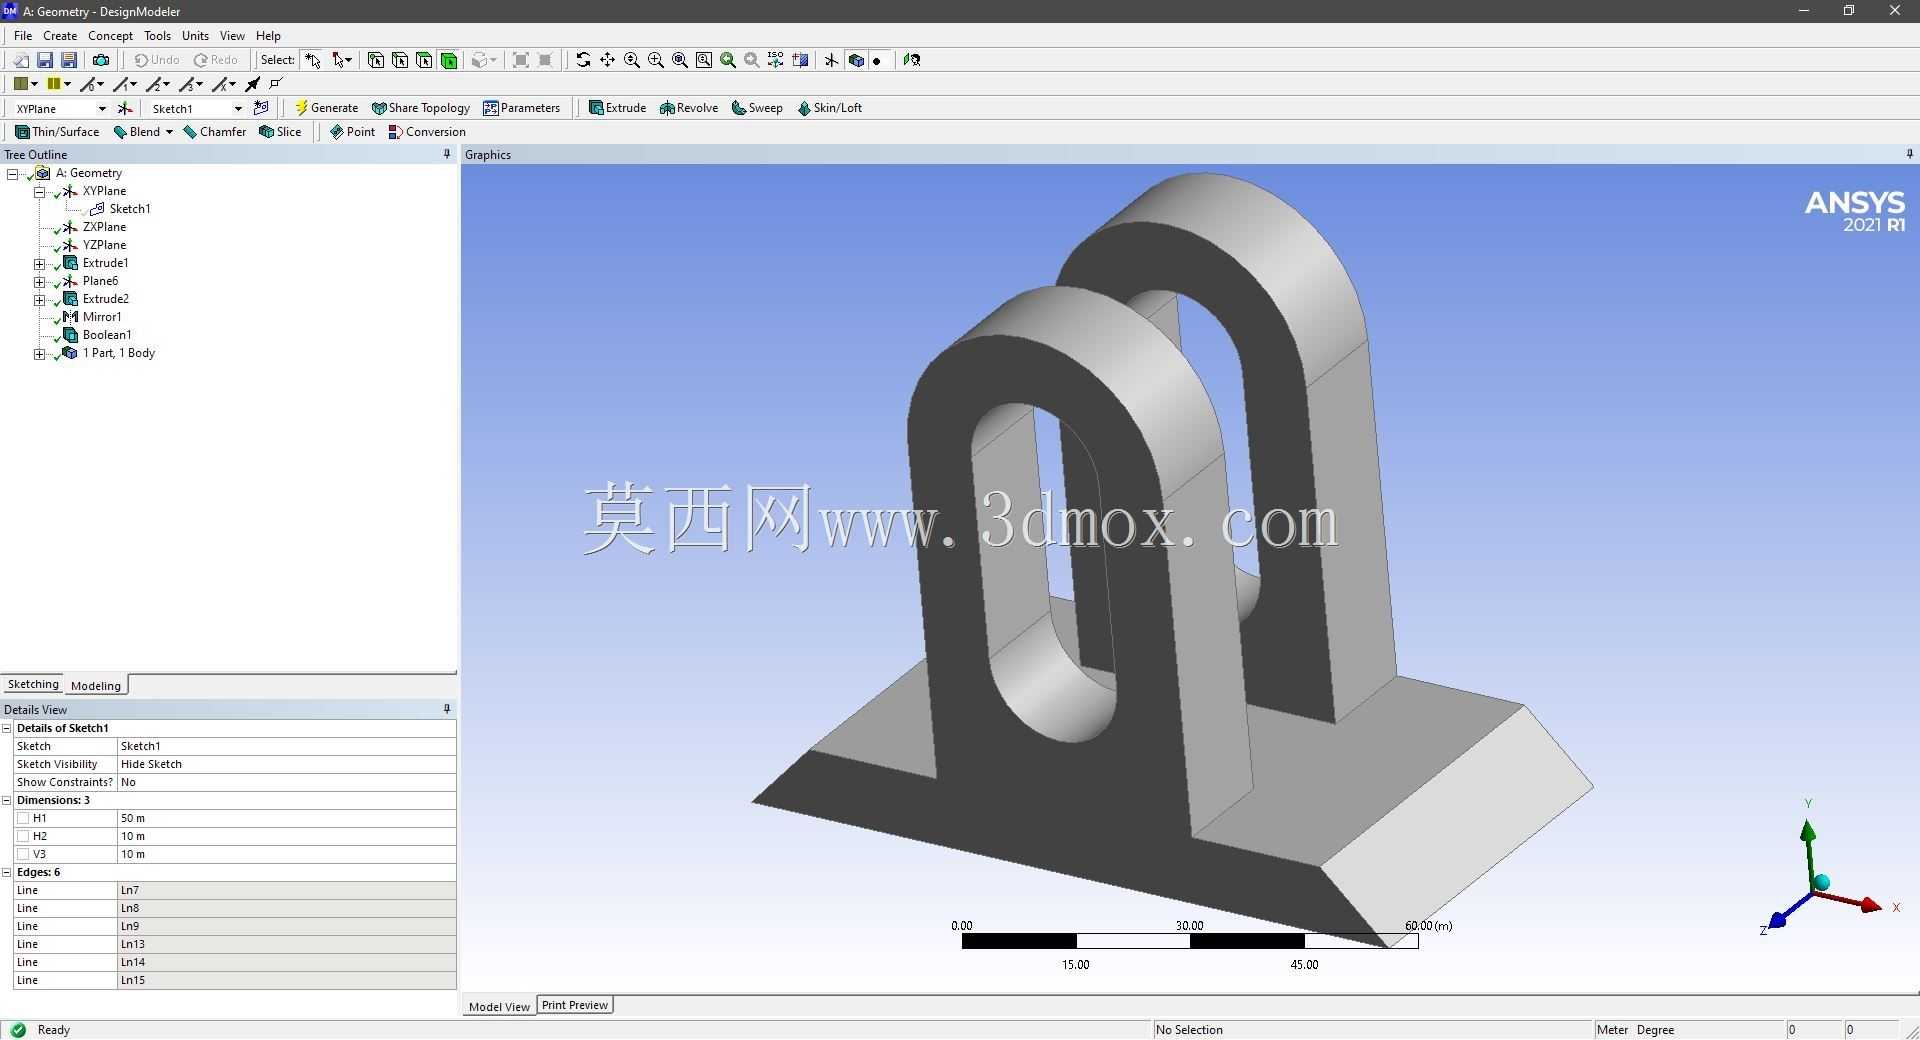Click the New file icon
The image size is (1920, 1040).
(x=20, y=60)
